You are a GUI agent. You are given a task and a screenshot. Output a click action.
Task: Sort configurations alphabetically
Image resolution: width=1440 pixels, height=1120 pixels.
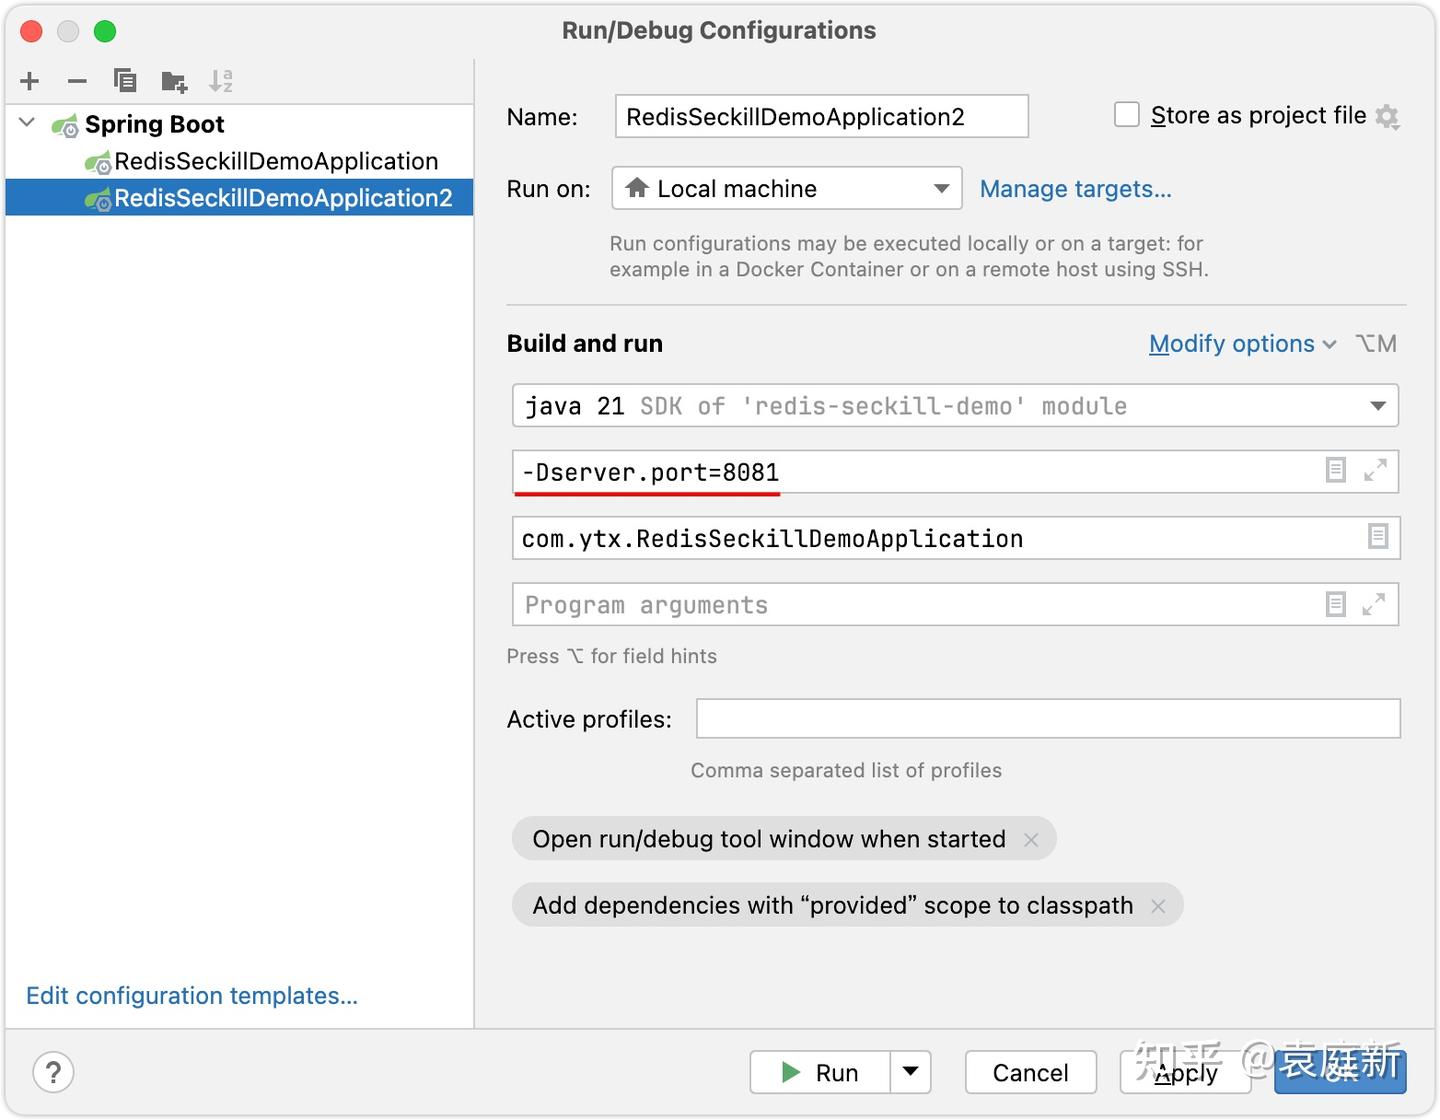(221, 81)
